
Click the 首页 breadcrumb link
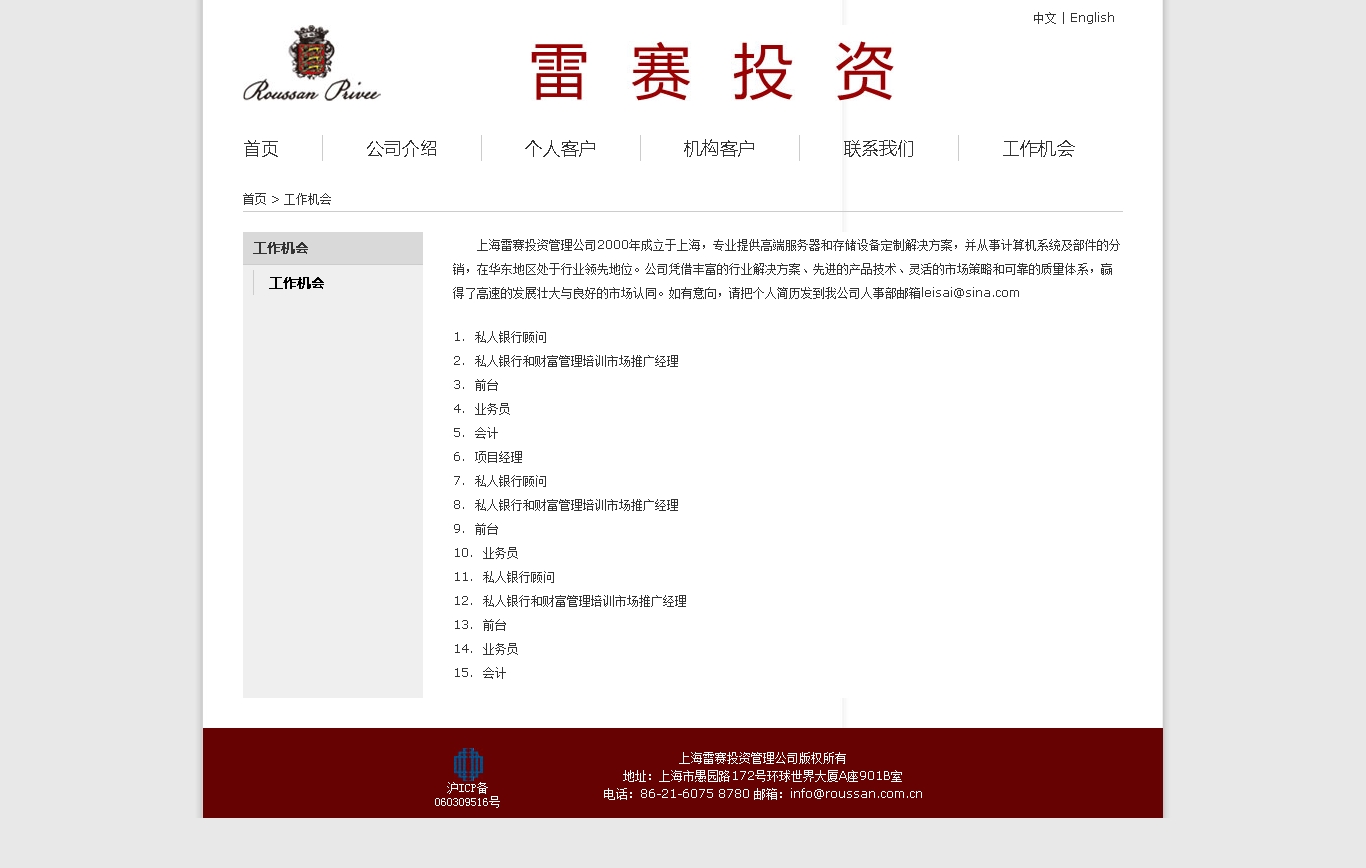tap(254, 199)
